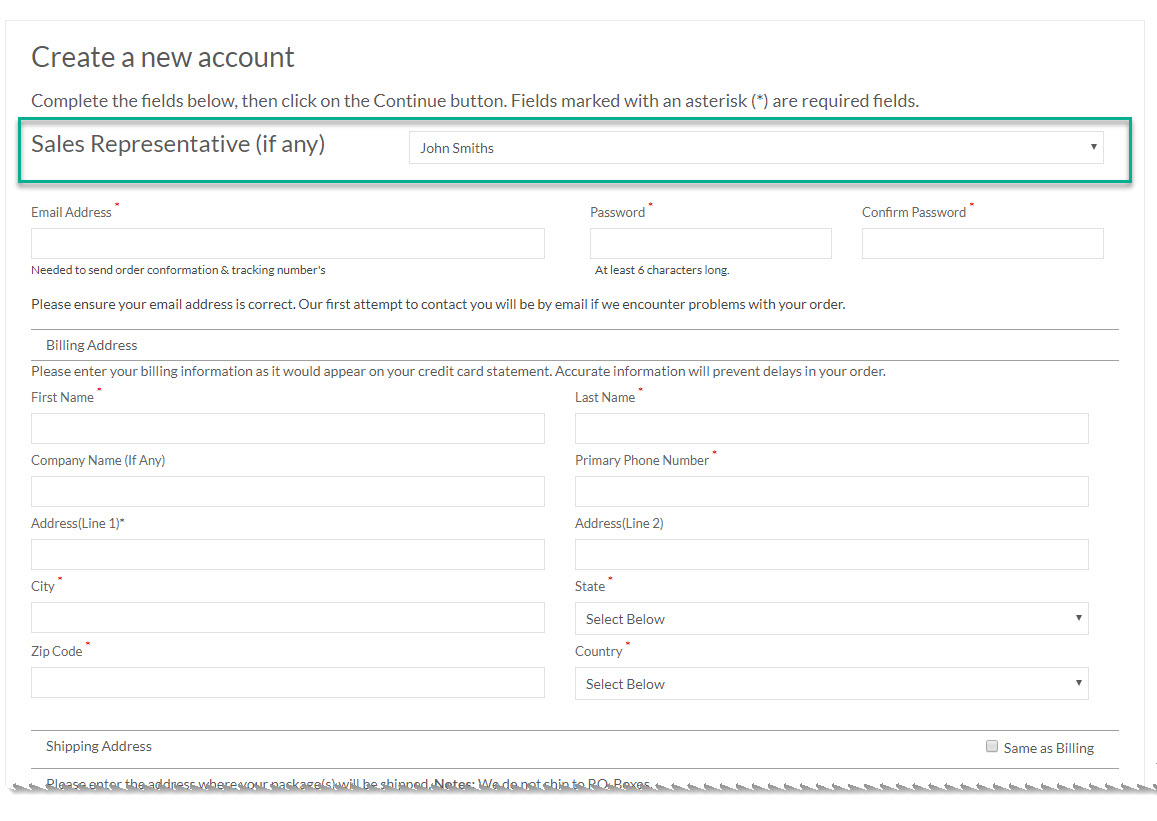This screenshot has height=821, width=1157.
Task: Click the Zip Code field
Action: click(288, 683)
